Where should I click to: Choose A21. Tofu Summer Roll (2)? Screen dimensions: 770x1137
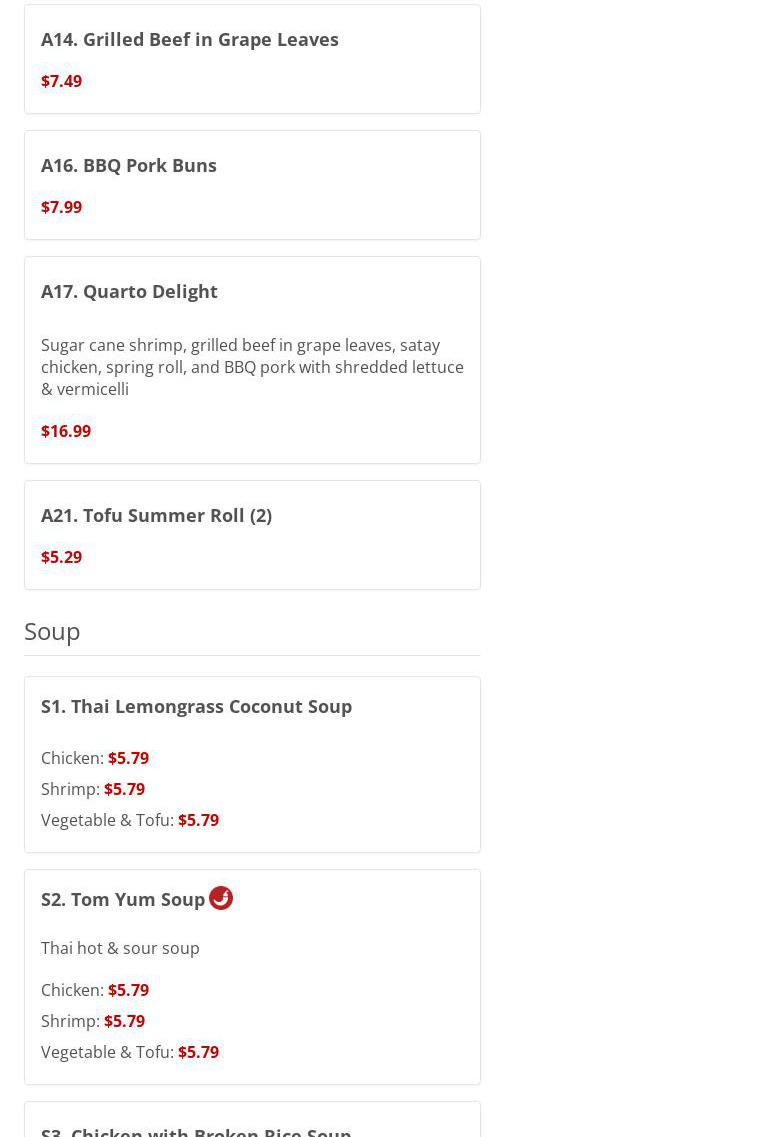156,515
